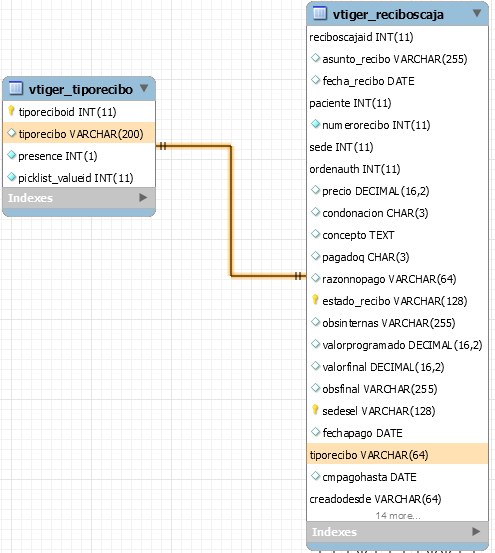This screenshot has width=495, height=553.
Task: Click diamond icon beside presence INT(1)
Action: pos(12,155)
